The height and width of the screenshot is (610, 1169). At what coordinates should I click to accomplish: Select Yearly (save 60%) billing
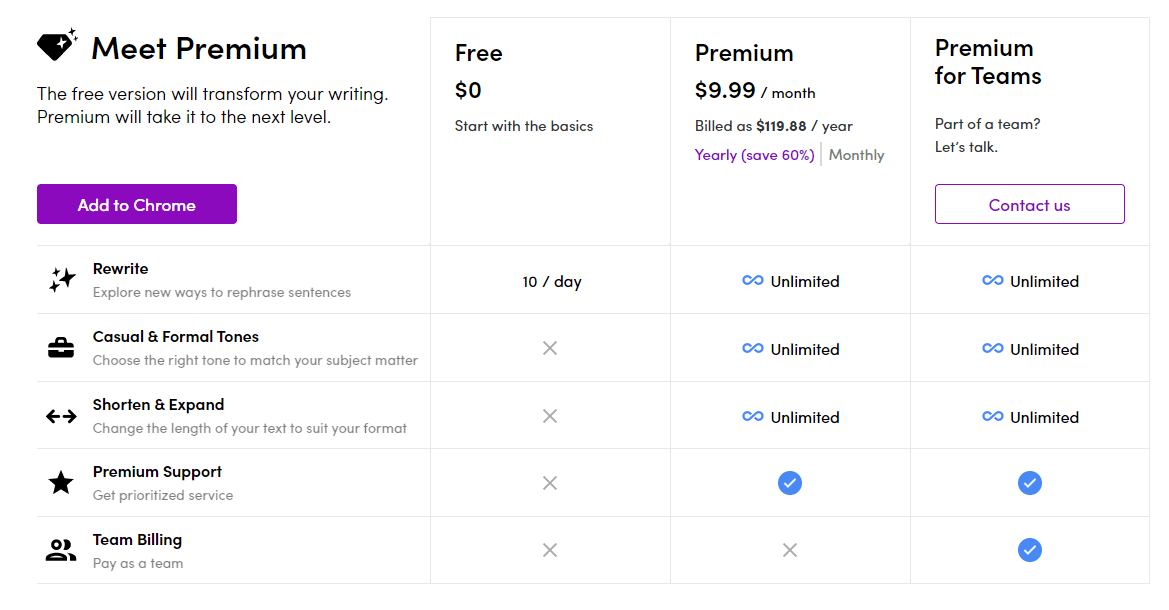pos(754,154)
